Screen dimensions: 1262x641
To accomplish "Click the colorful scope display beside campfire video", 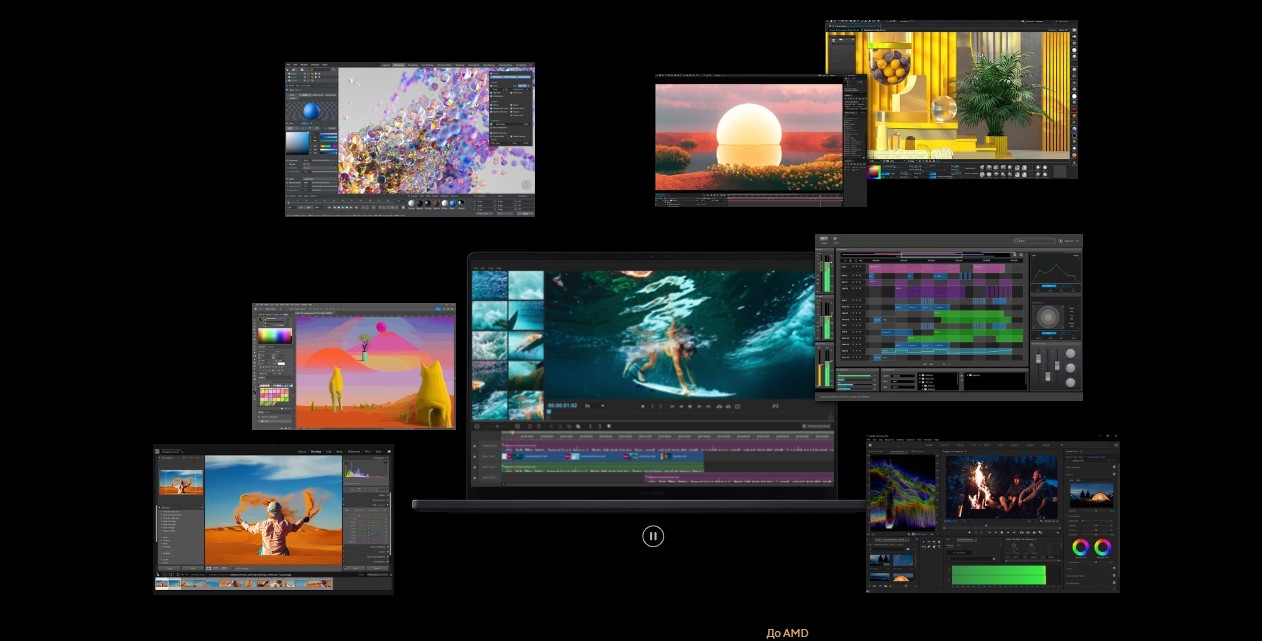I will pyautogui.click(x=902, y=491).
